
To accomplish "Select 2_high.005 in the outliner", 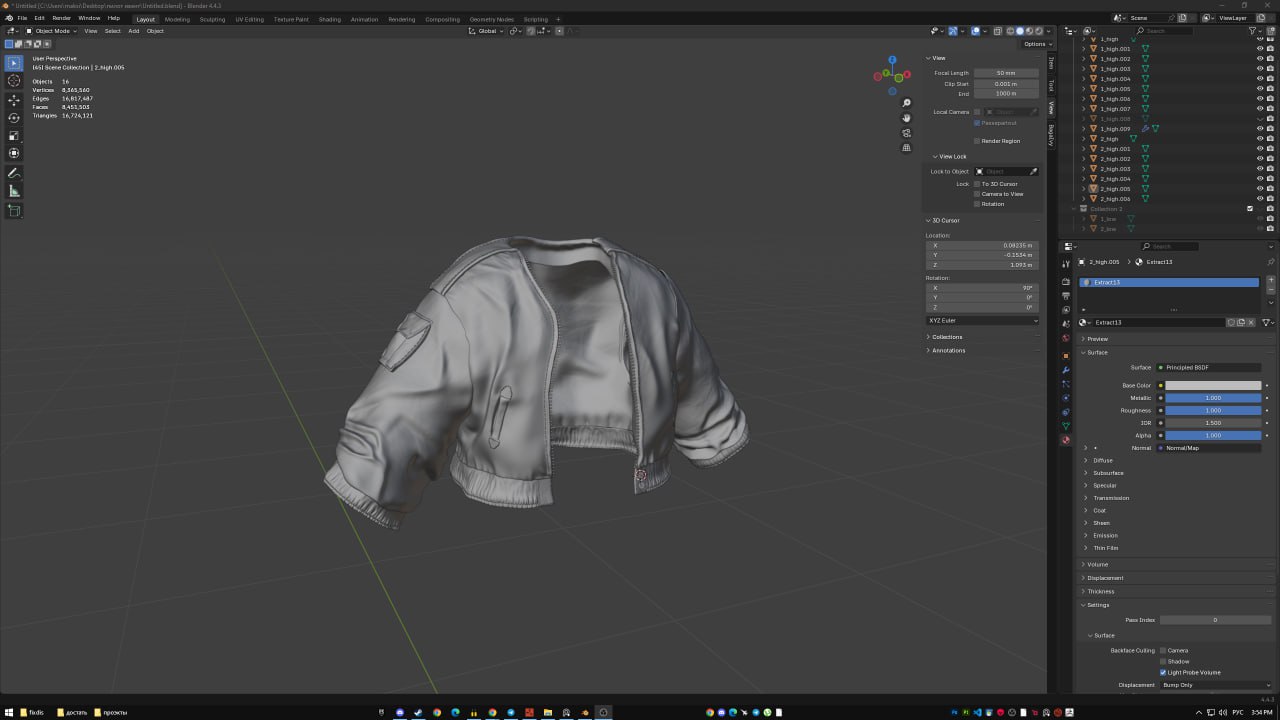I will tap(1115, 189).
